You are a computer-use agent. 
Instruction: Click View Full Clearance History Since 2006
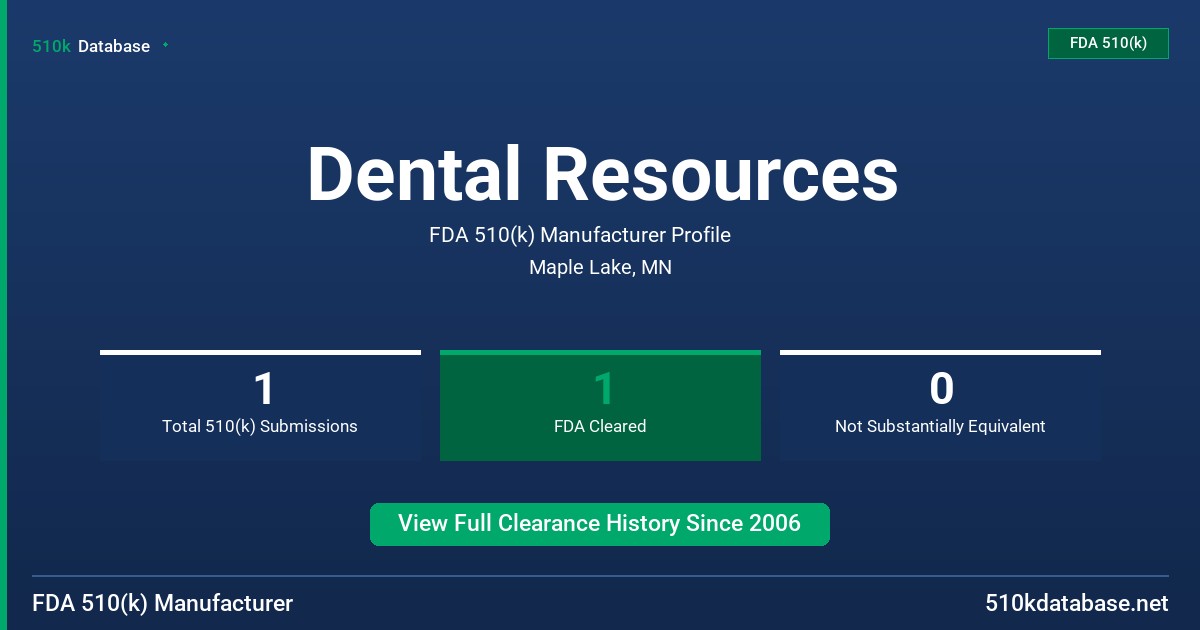pyautogui.click(x=600, y=524)
